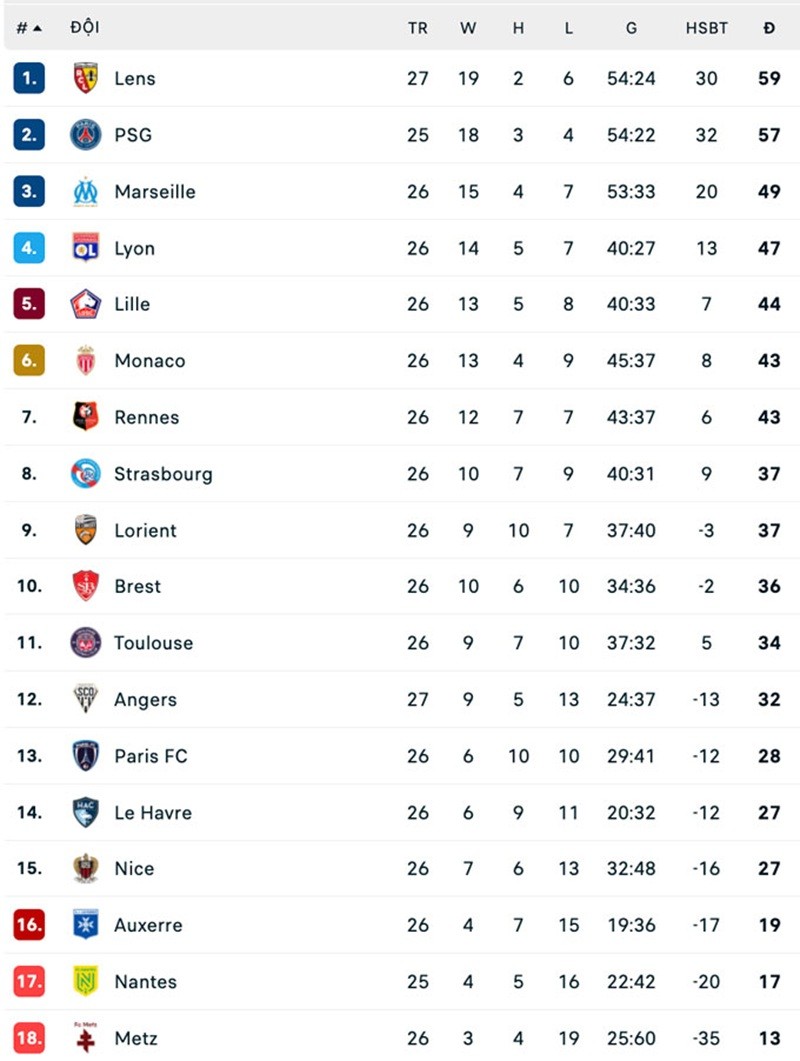Sort teams by the HSBT column
The image size is (800, 1061).
pos(707,27)
